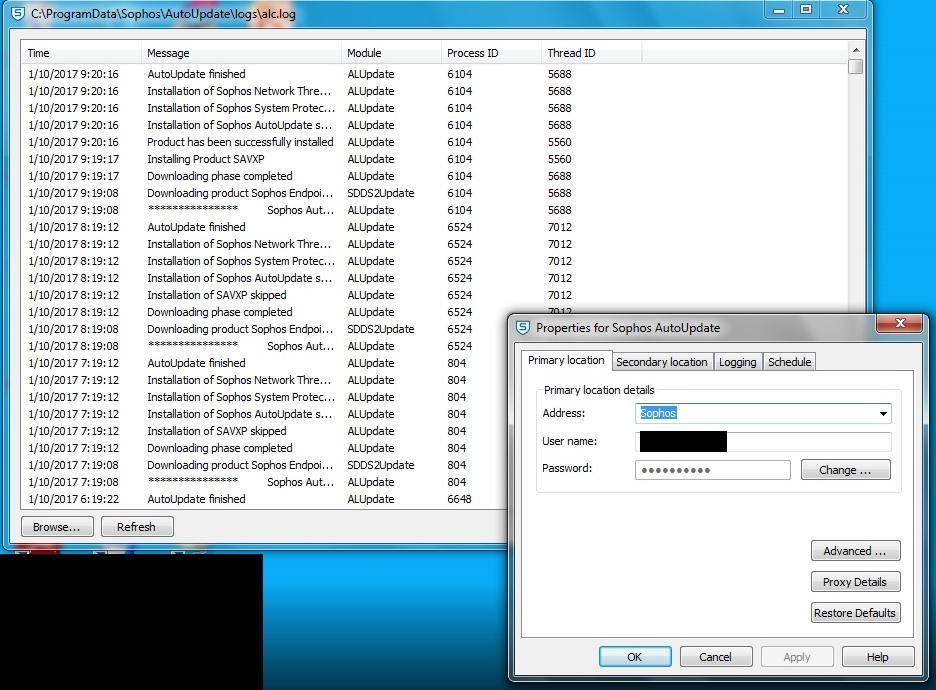Screen dimensions: 936x690
Task: Click the Sophos shield icon in alc.log title bar
Action: click(x=18, y=13)
